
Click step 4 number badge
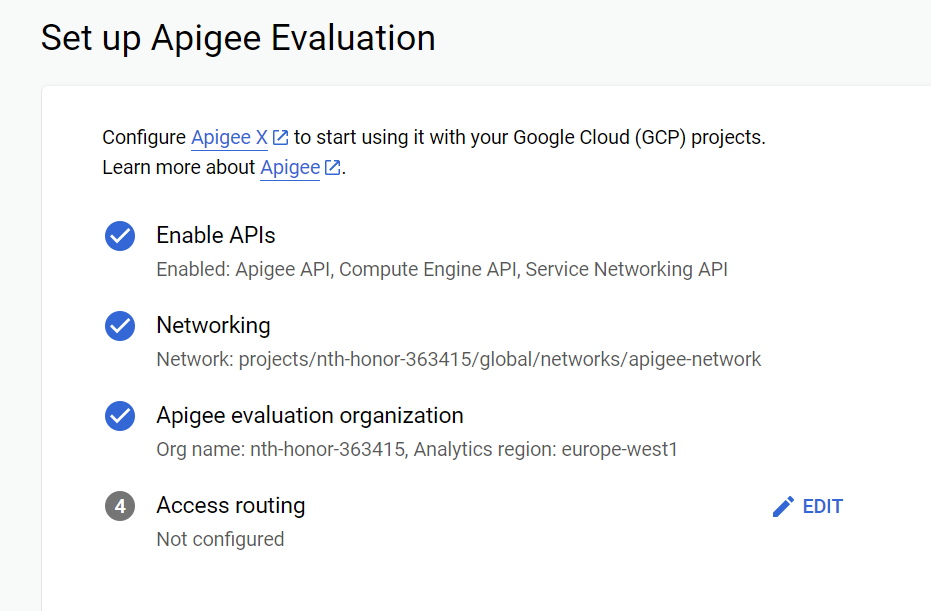click(x=120, y=506)
